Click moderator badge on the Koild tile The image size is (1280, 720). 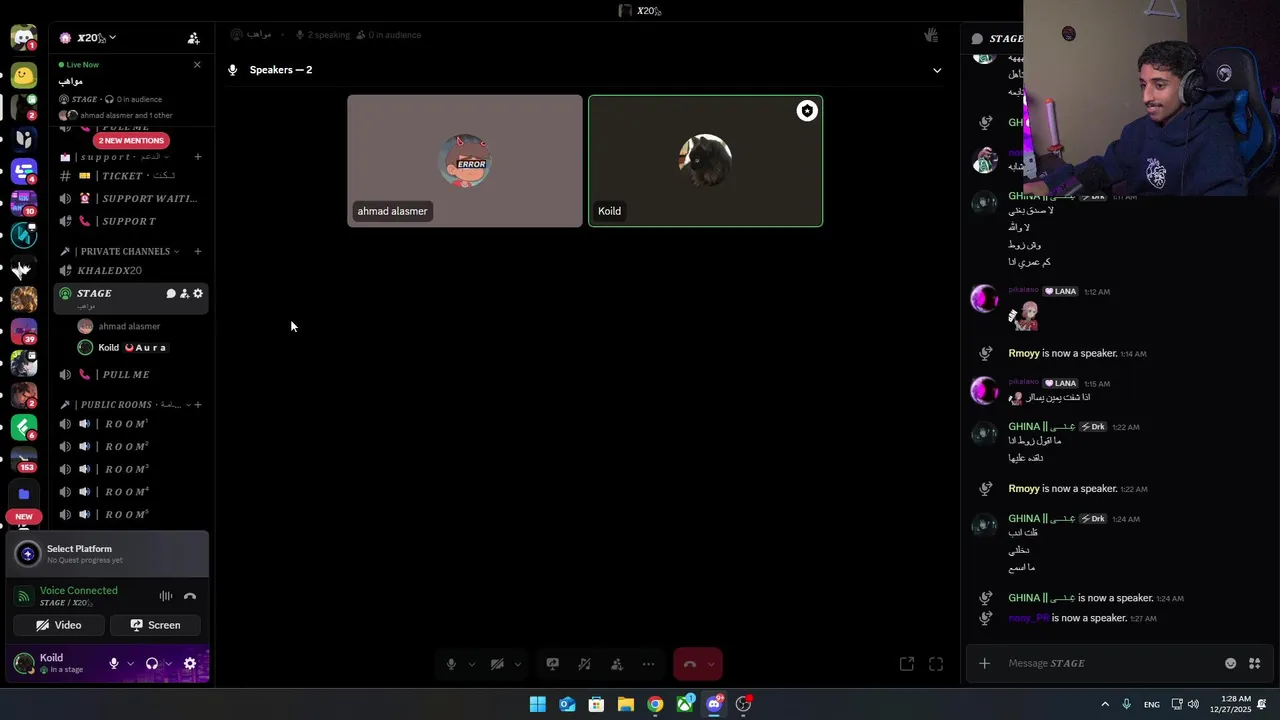(x=807, y=111)
